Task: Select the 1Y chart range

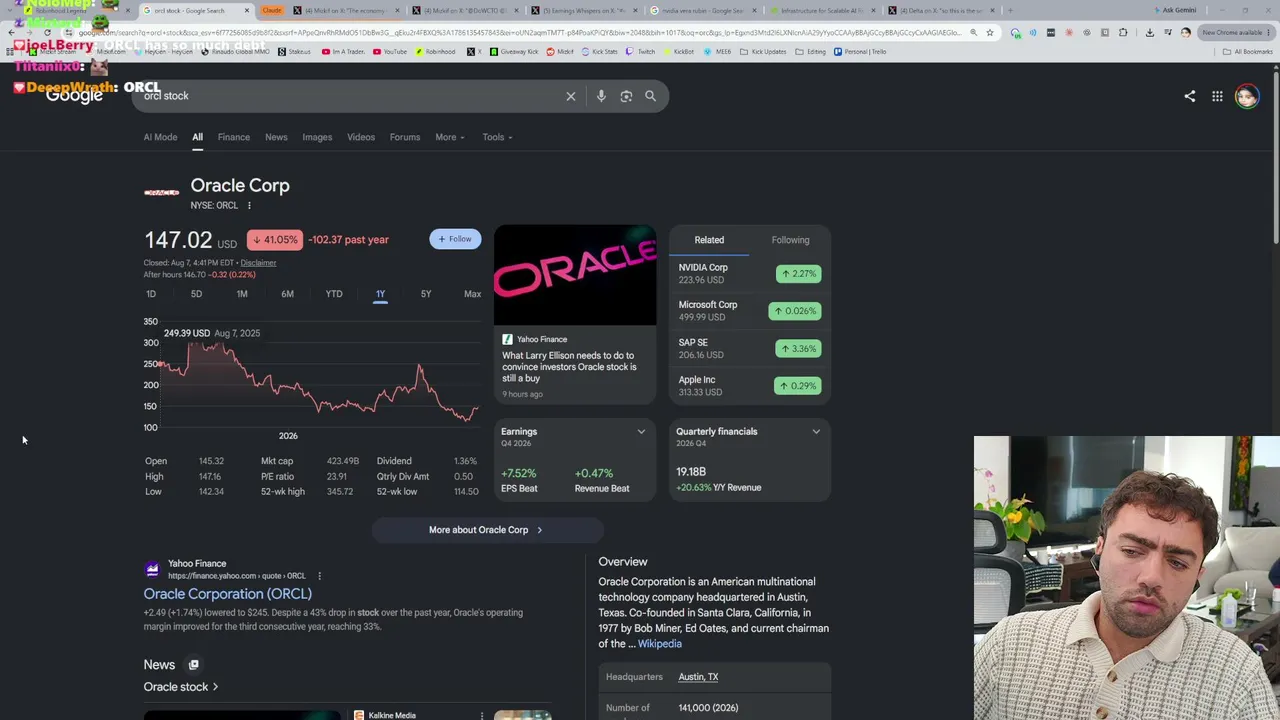Action: [380, 294]
